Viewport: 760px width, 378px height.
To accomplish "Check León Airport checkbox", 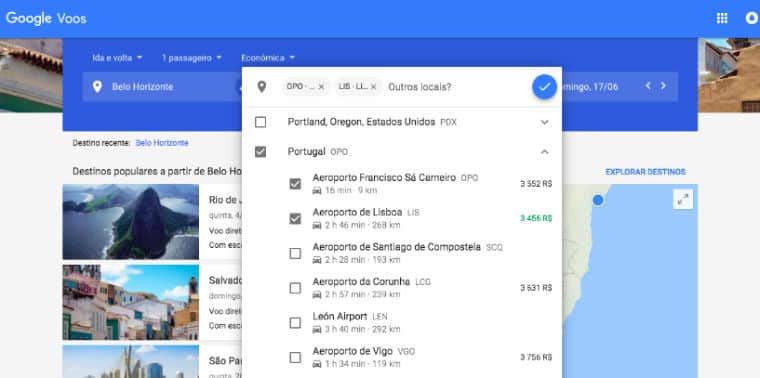I will coord(295,323).
